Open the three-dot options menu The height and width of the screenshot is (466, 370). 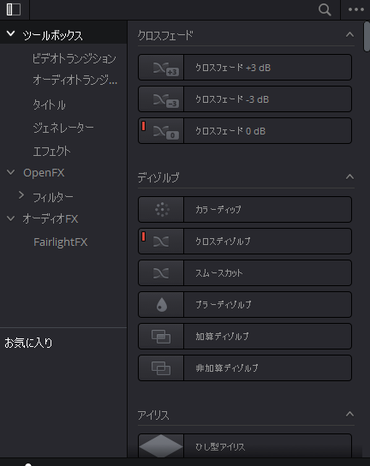point(356,10)
